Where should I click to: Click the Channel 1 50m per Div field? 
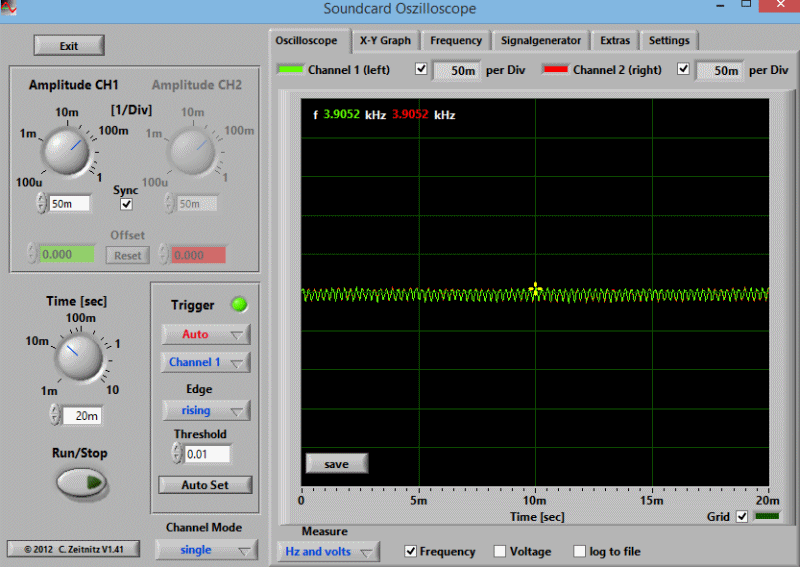pos(457,70)
